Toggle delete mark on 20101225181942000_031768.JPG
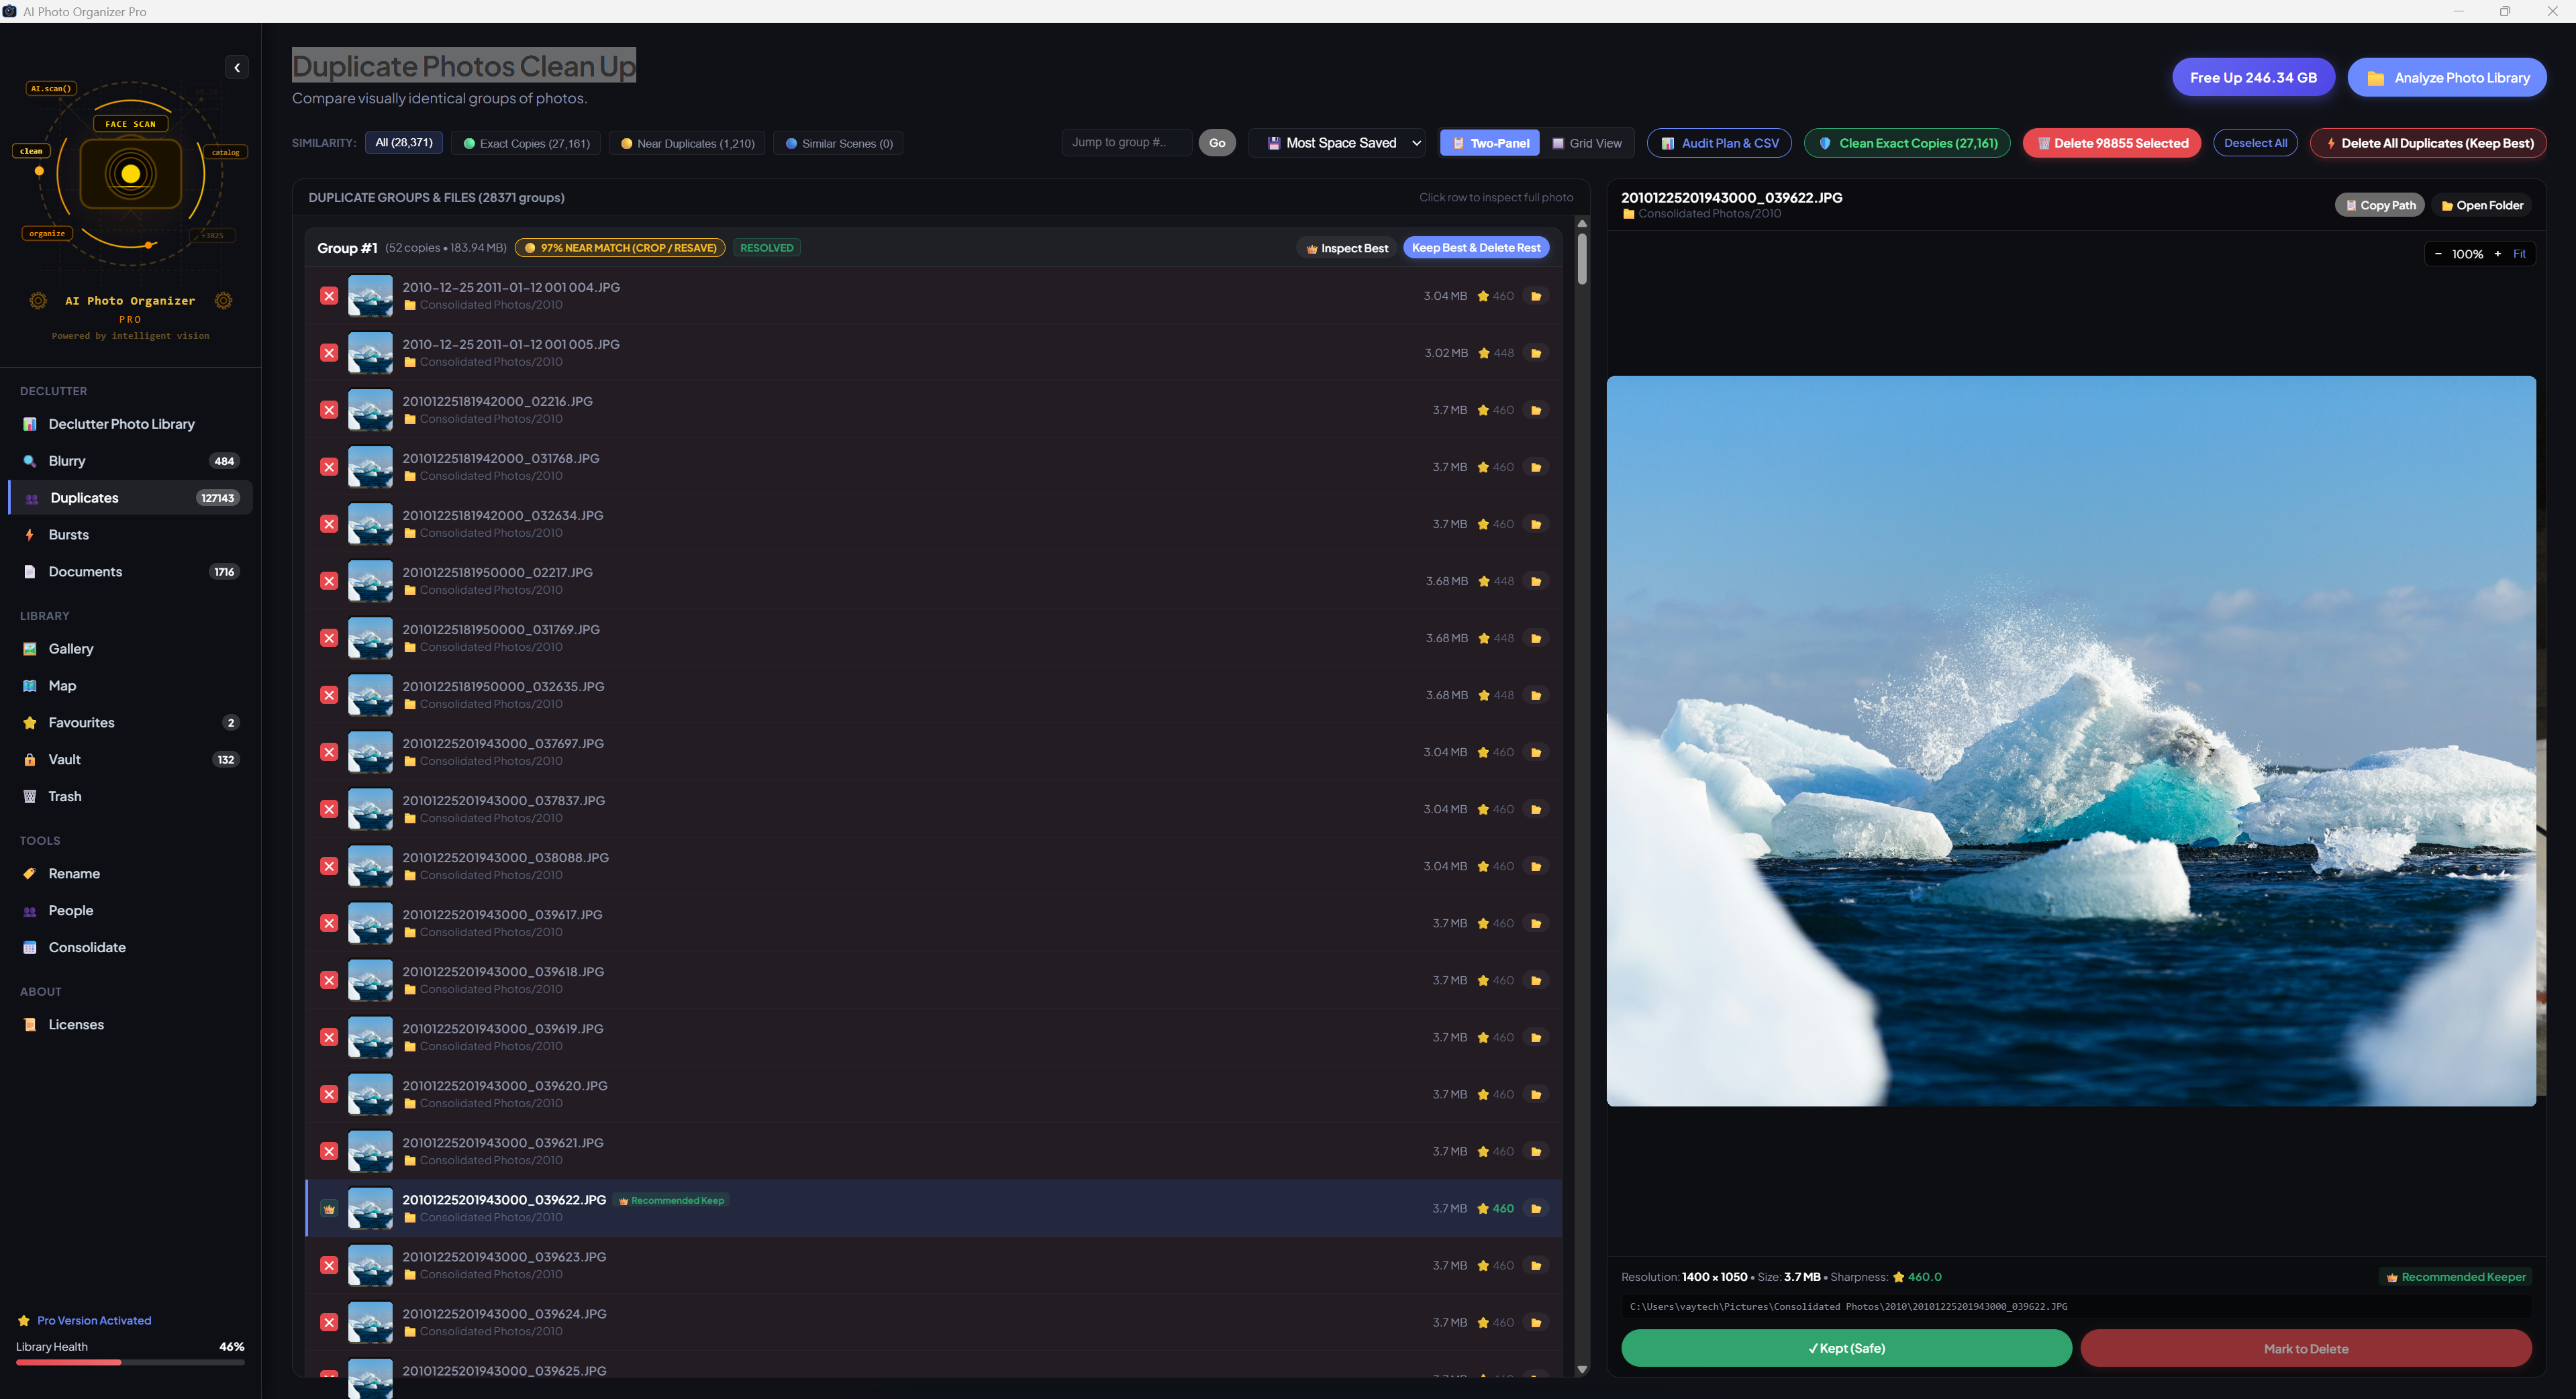The height and width of the screenshot is (1399, 2576). tap(329, 467)
